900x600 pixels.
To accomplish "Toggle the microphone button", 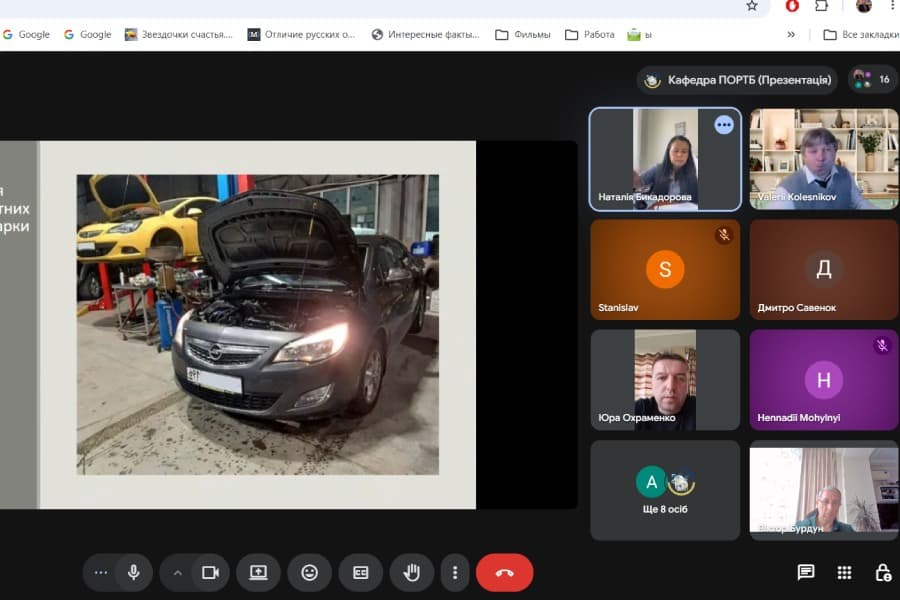I will coord(134,572).
